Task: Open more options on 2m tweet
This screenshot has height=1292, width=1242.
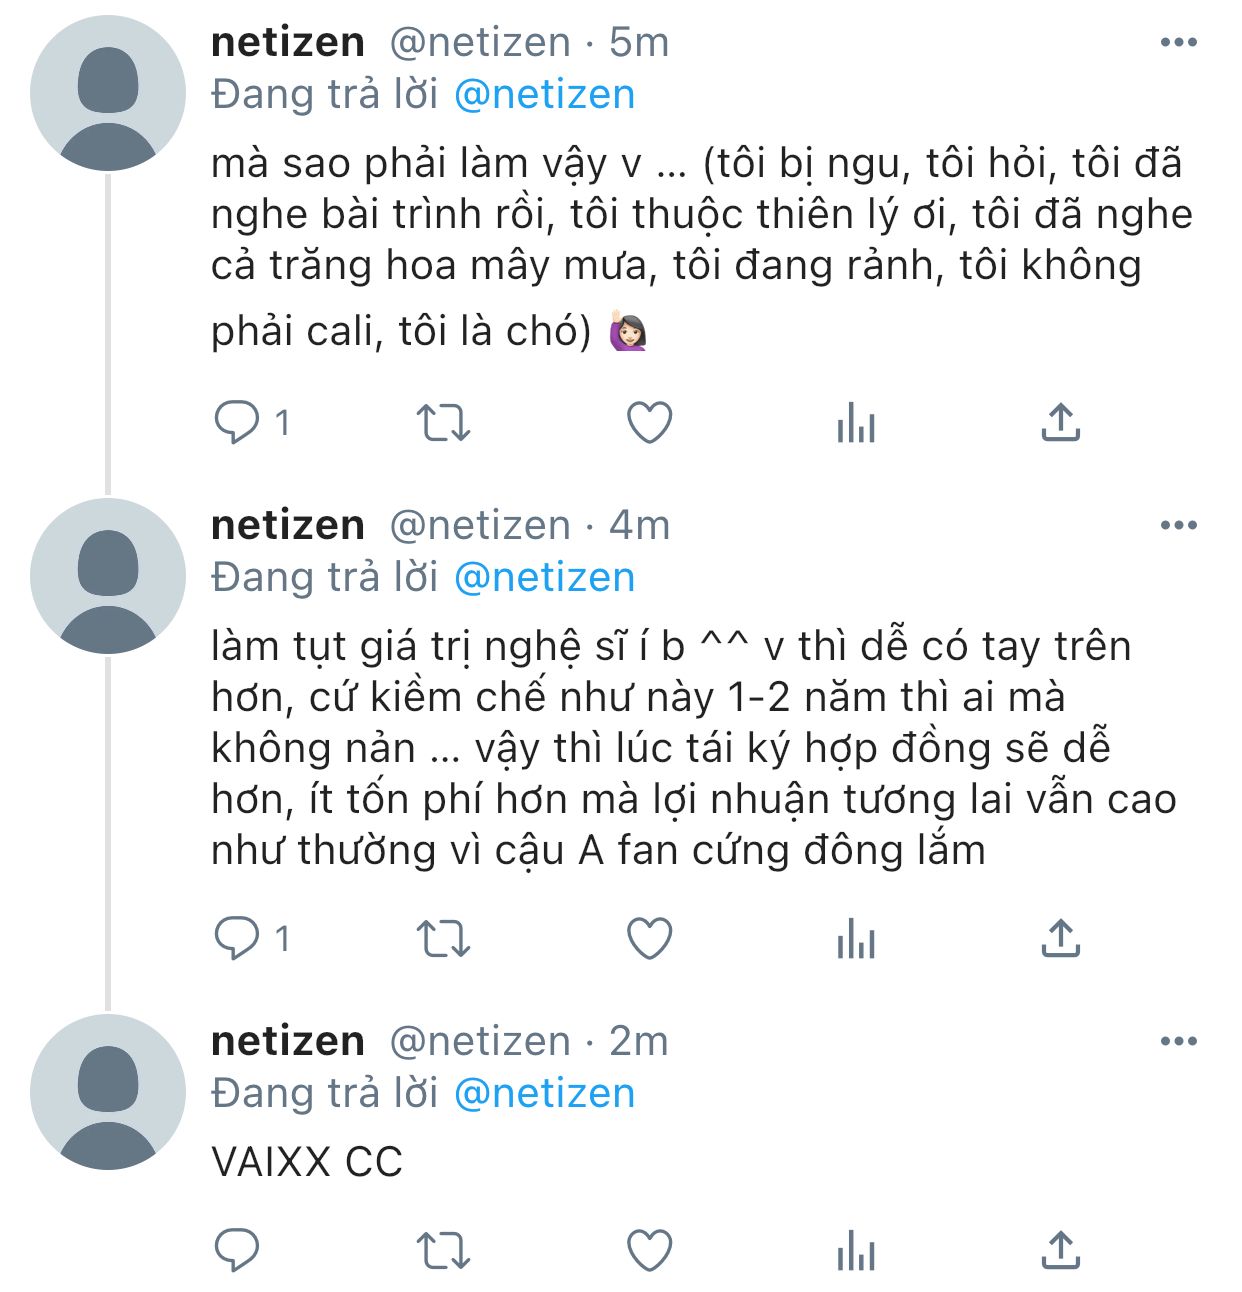Action: pos(1179,1041)
